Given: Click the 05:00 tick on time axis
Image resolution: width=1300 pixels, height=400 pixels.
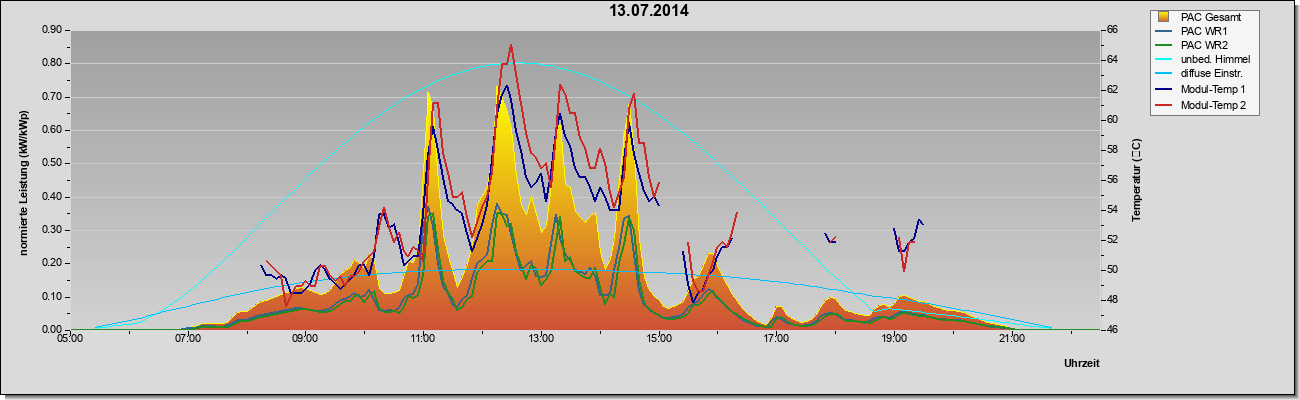Looking at the screenshot, I should (69, 340).
